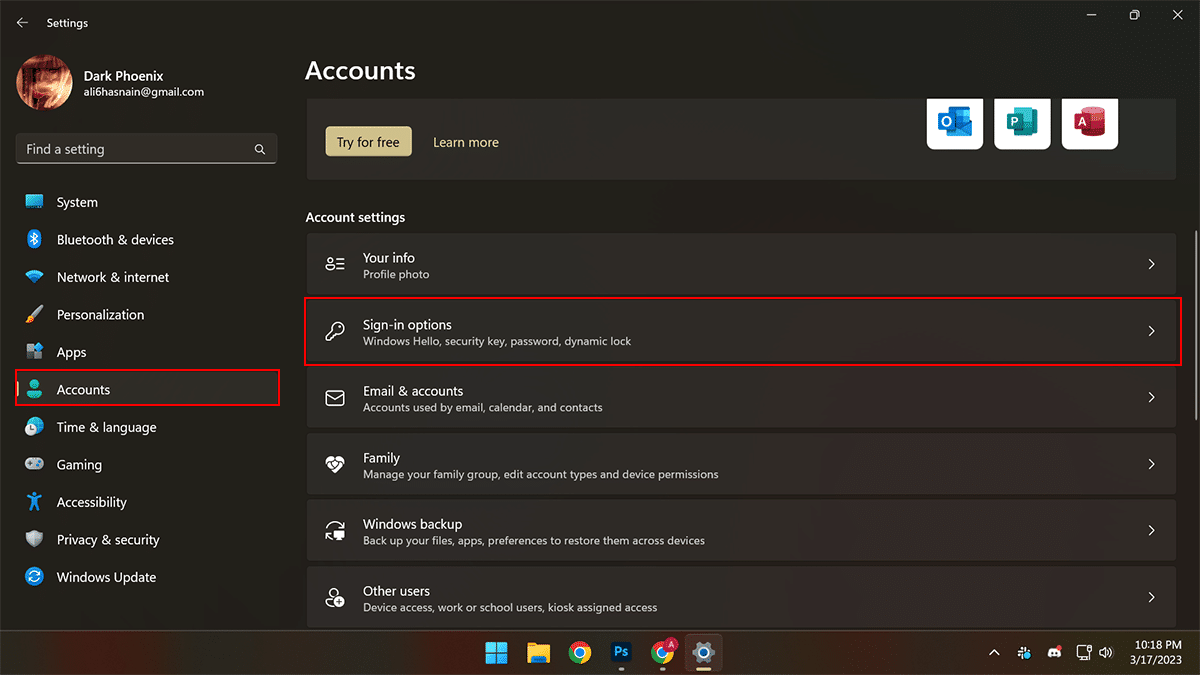
Task: Show hidden system tray icons
Action: pyautogui.click(x=994, y=653)
